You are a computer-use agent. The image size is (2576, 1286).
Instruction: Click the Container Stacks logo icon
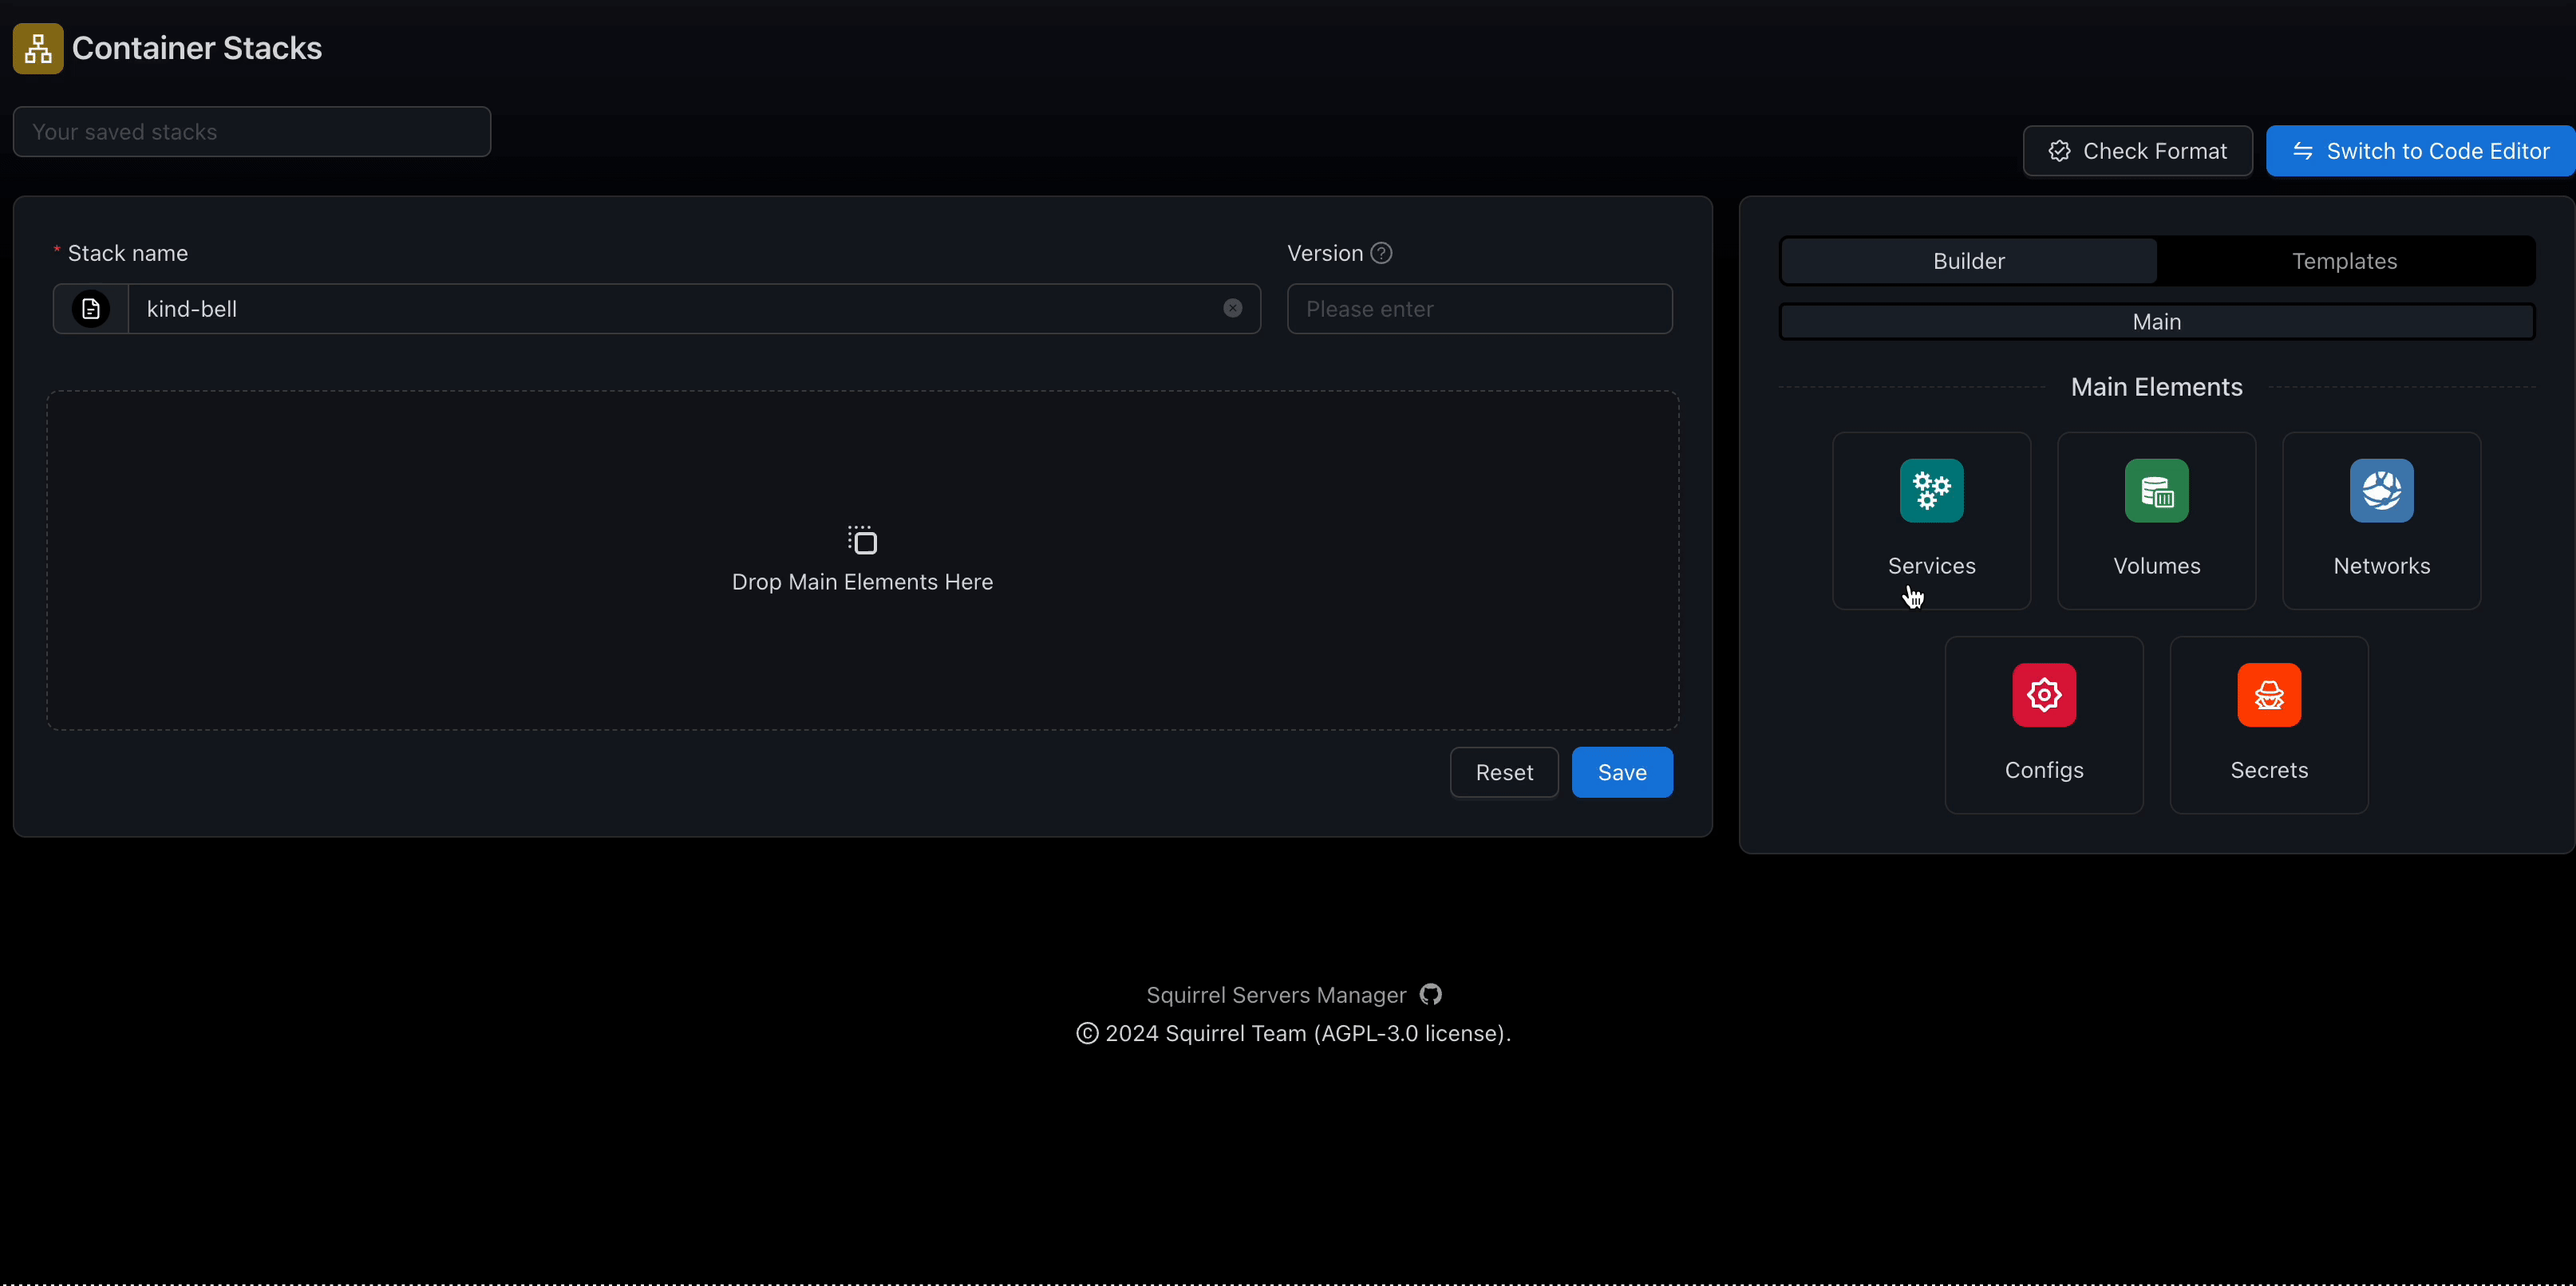[38, 48]
